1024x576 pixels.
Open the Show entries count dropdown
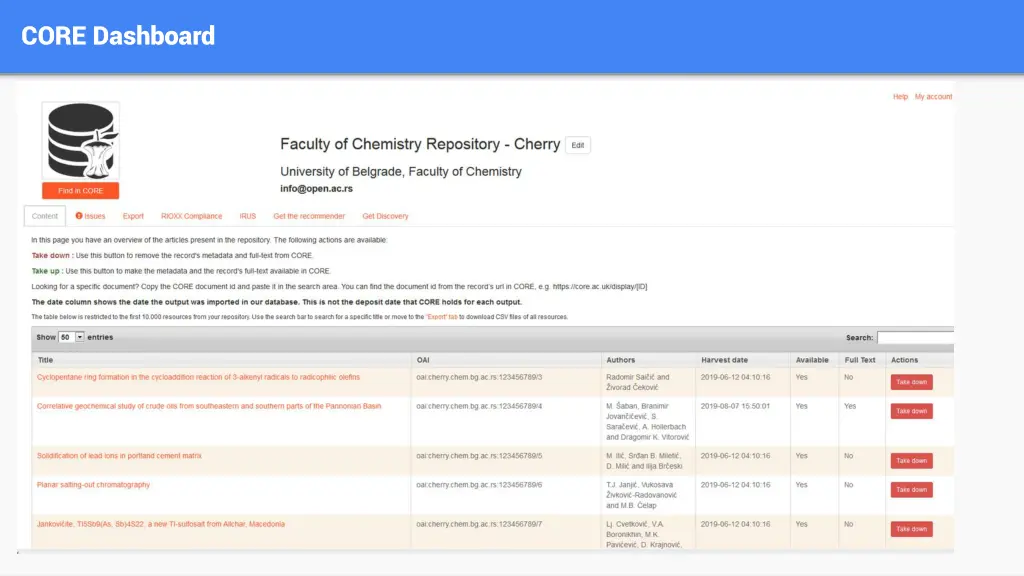72,337
